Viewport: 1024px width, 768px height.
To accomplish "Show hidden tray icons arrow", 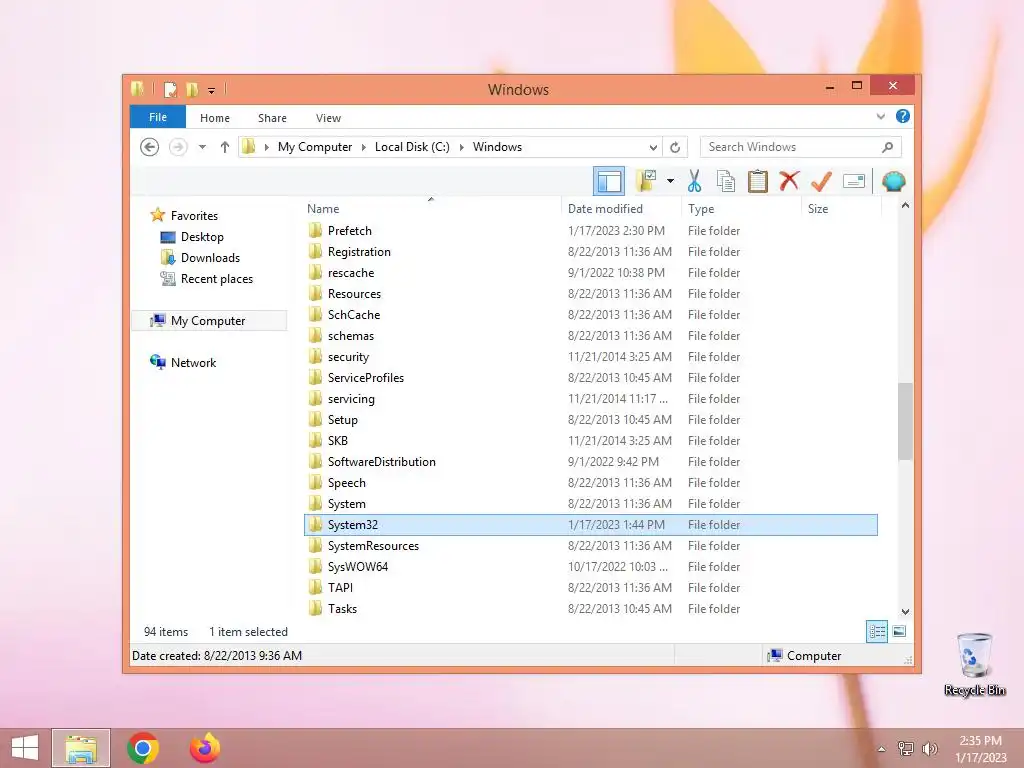I will (882, 749).
